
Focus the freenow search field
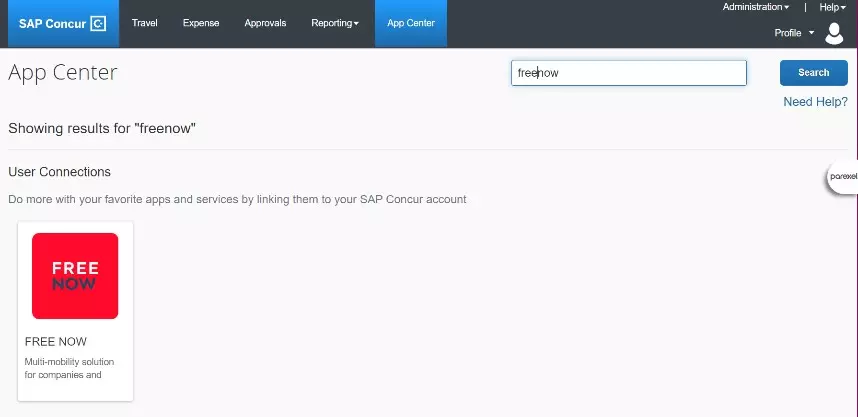tap(629, 73)
